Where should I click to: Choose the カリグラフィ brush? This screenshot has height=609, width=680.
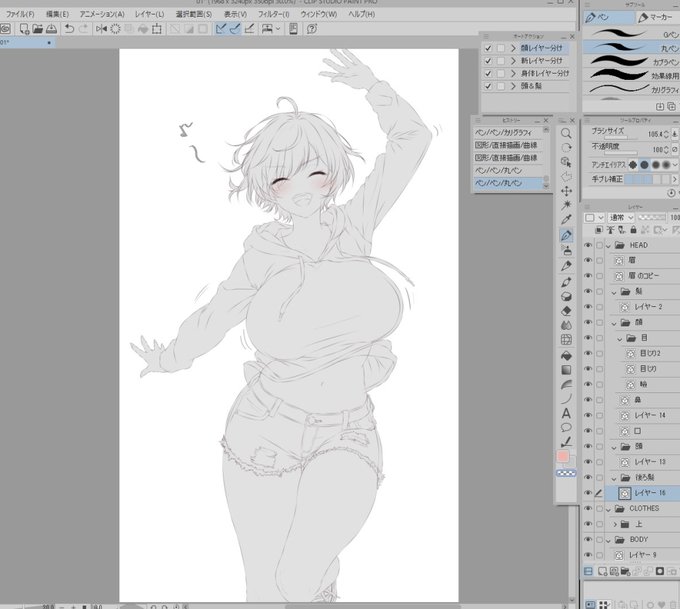tap(631, 89)
